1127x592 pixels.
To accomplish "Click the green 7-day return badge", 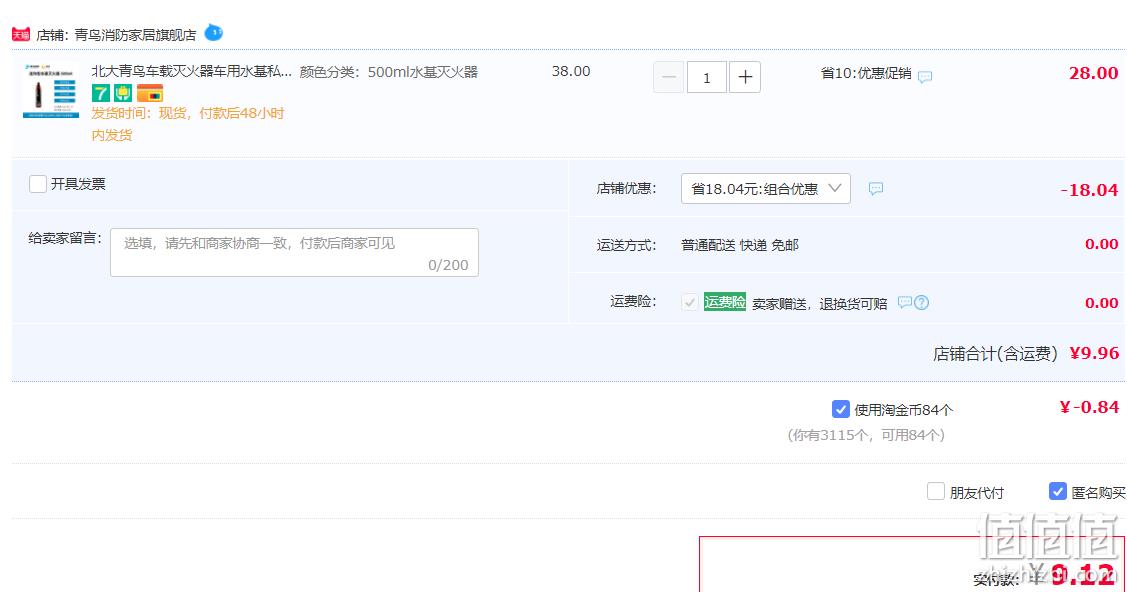I will [x=101, y=93].
